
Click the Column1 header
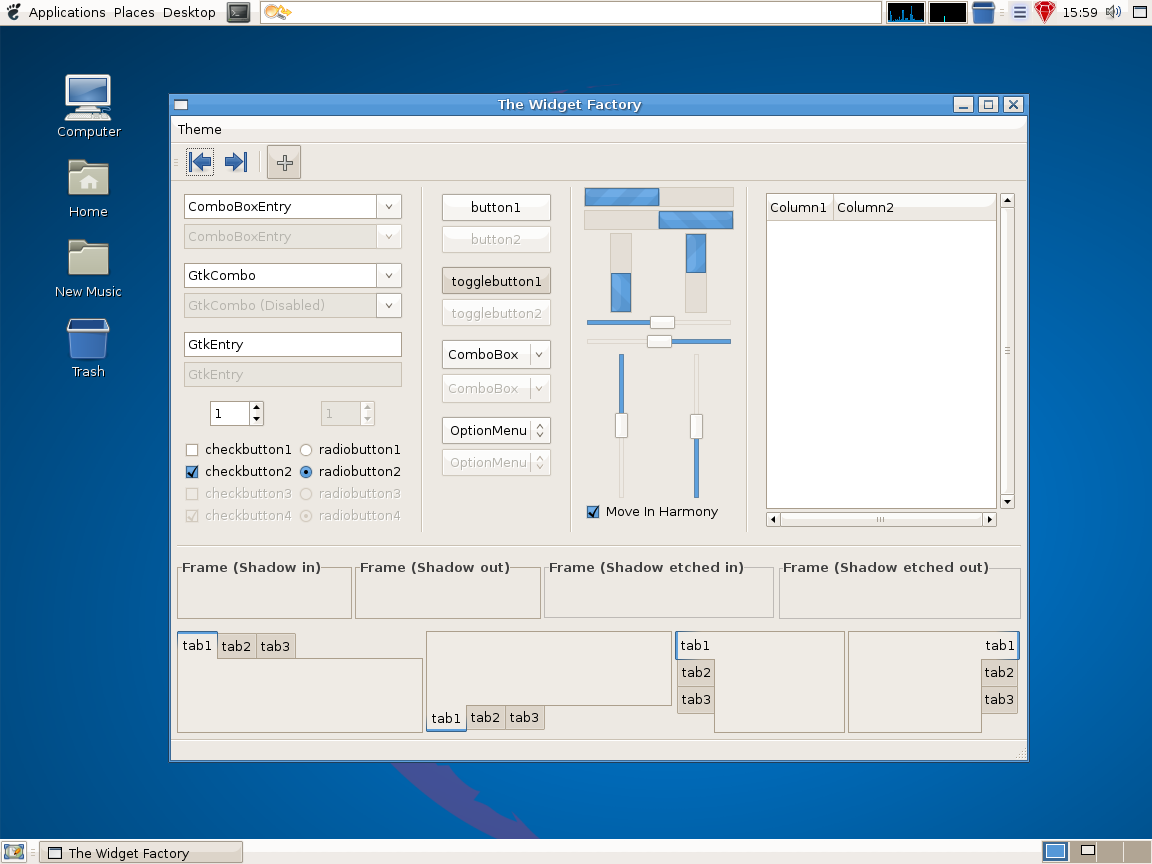(x=799, y=207)
